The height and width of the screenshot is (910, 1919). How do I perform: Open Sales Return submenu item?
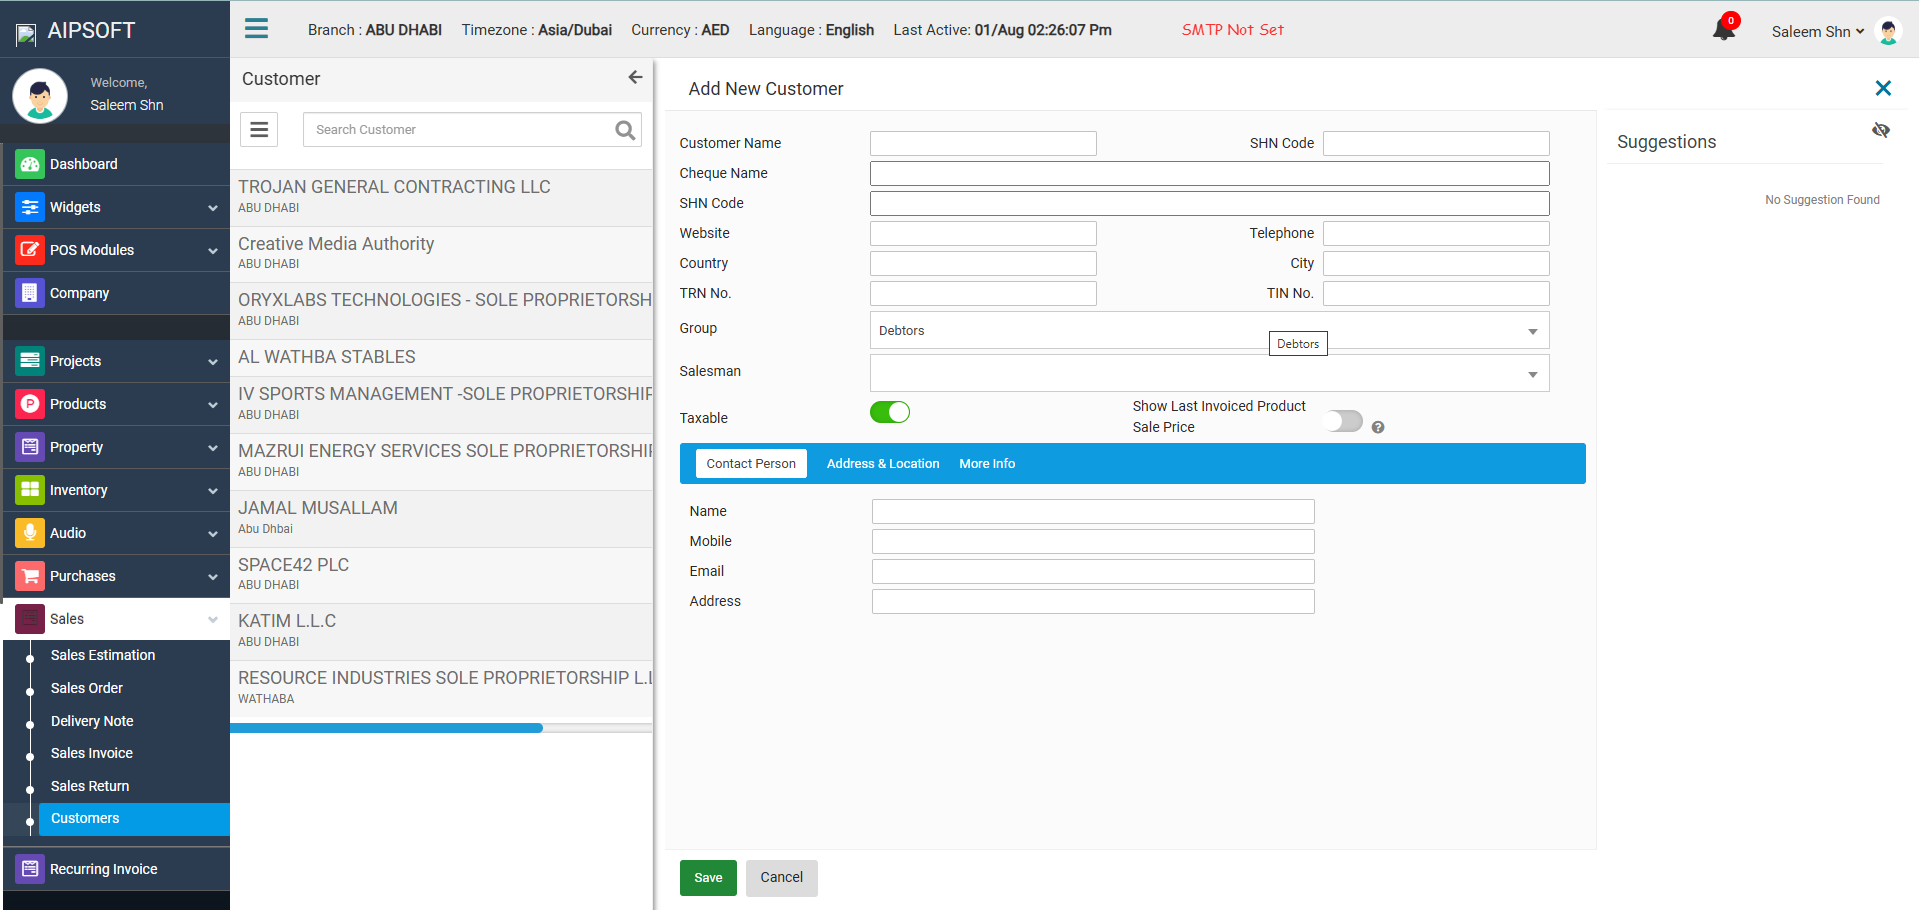pyautogui.click(x=90, y=786)
